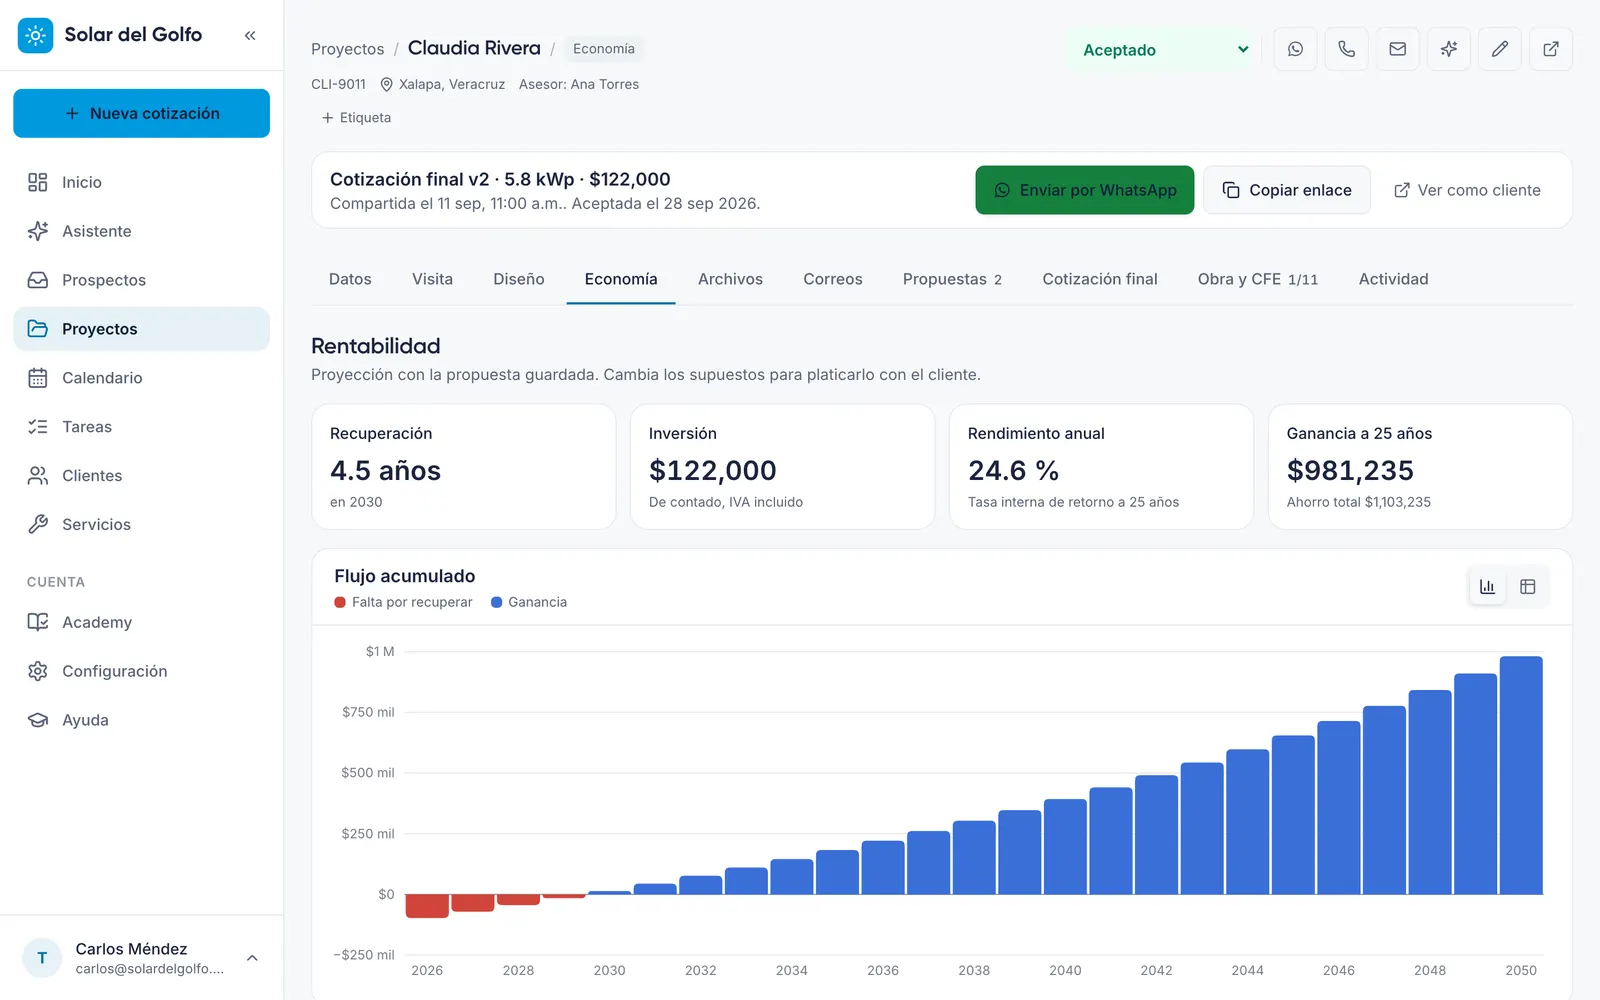Switch to Datos tab
The image size is (1600, 1000).
pos(350,279)
